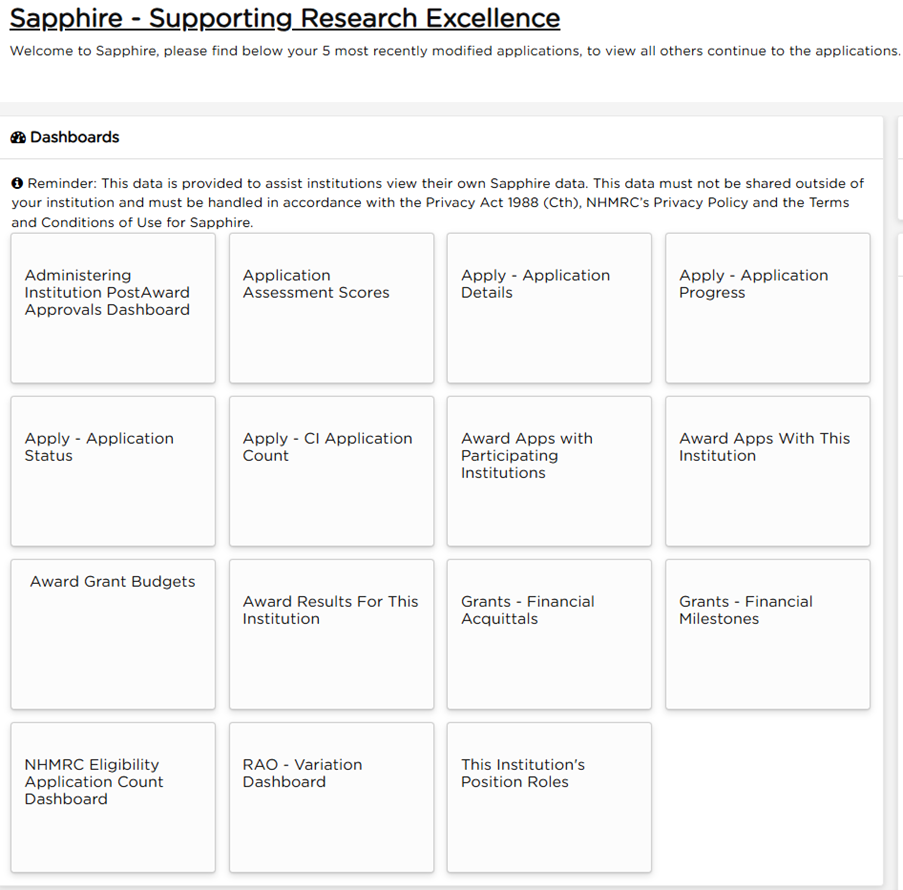The width and height of the screenshot is (903, 890).
Task: Select the Apply - Application Status tile
Action: (112, 470)
